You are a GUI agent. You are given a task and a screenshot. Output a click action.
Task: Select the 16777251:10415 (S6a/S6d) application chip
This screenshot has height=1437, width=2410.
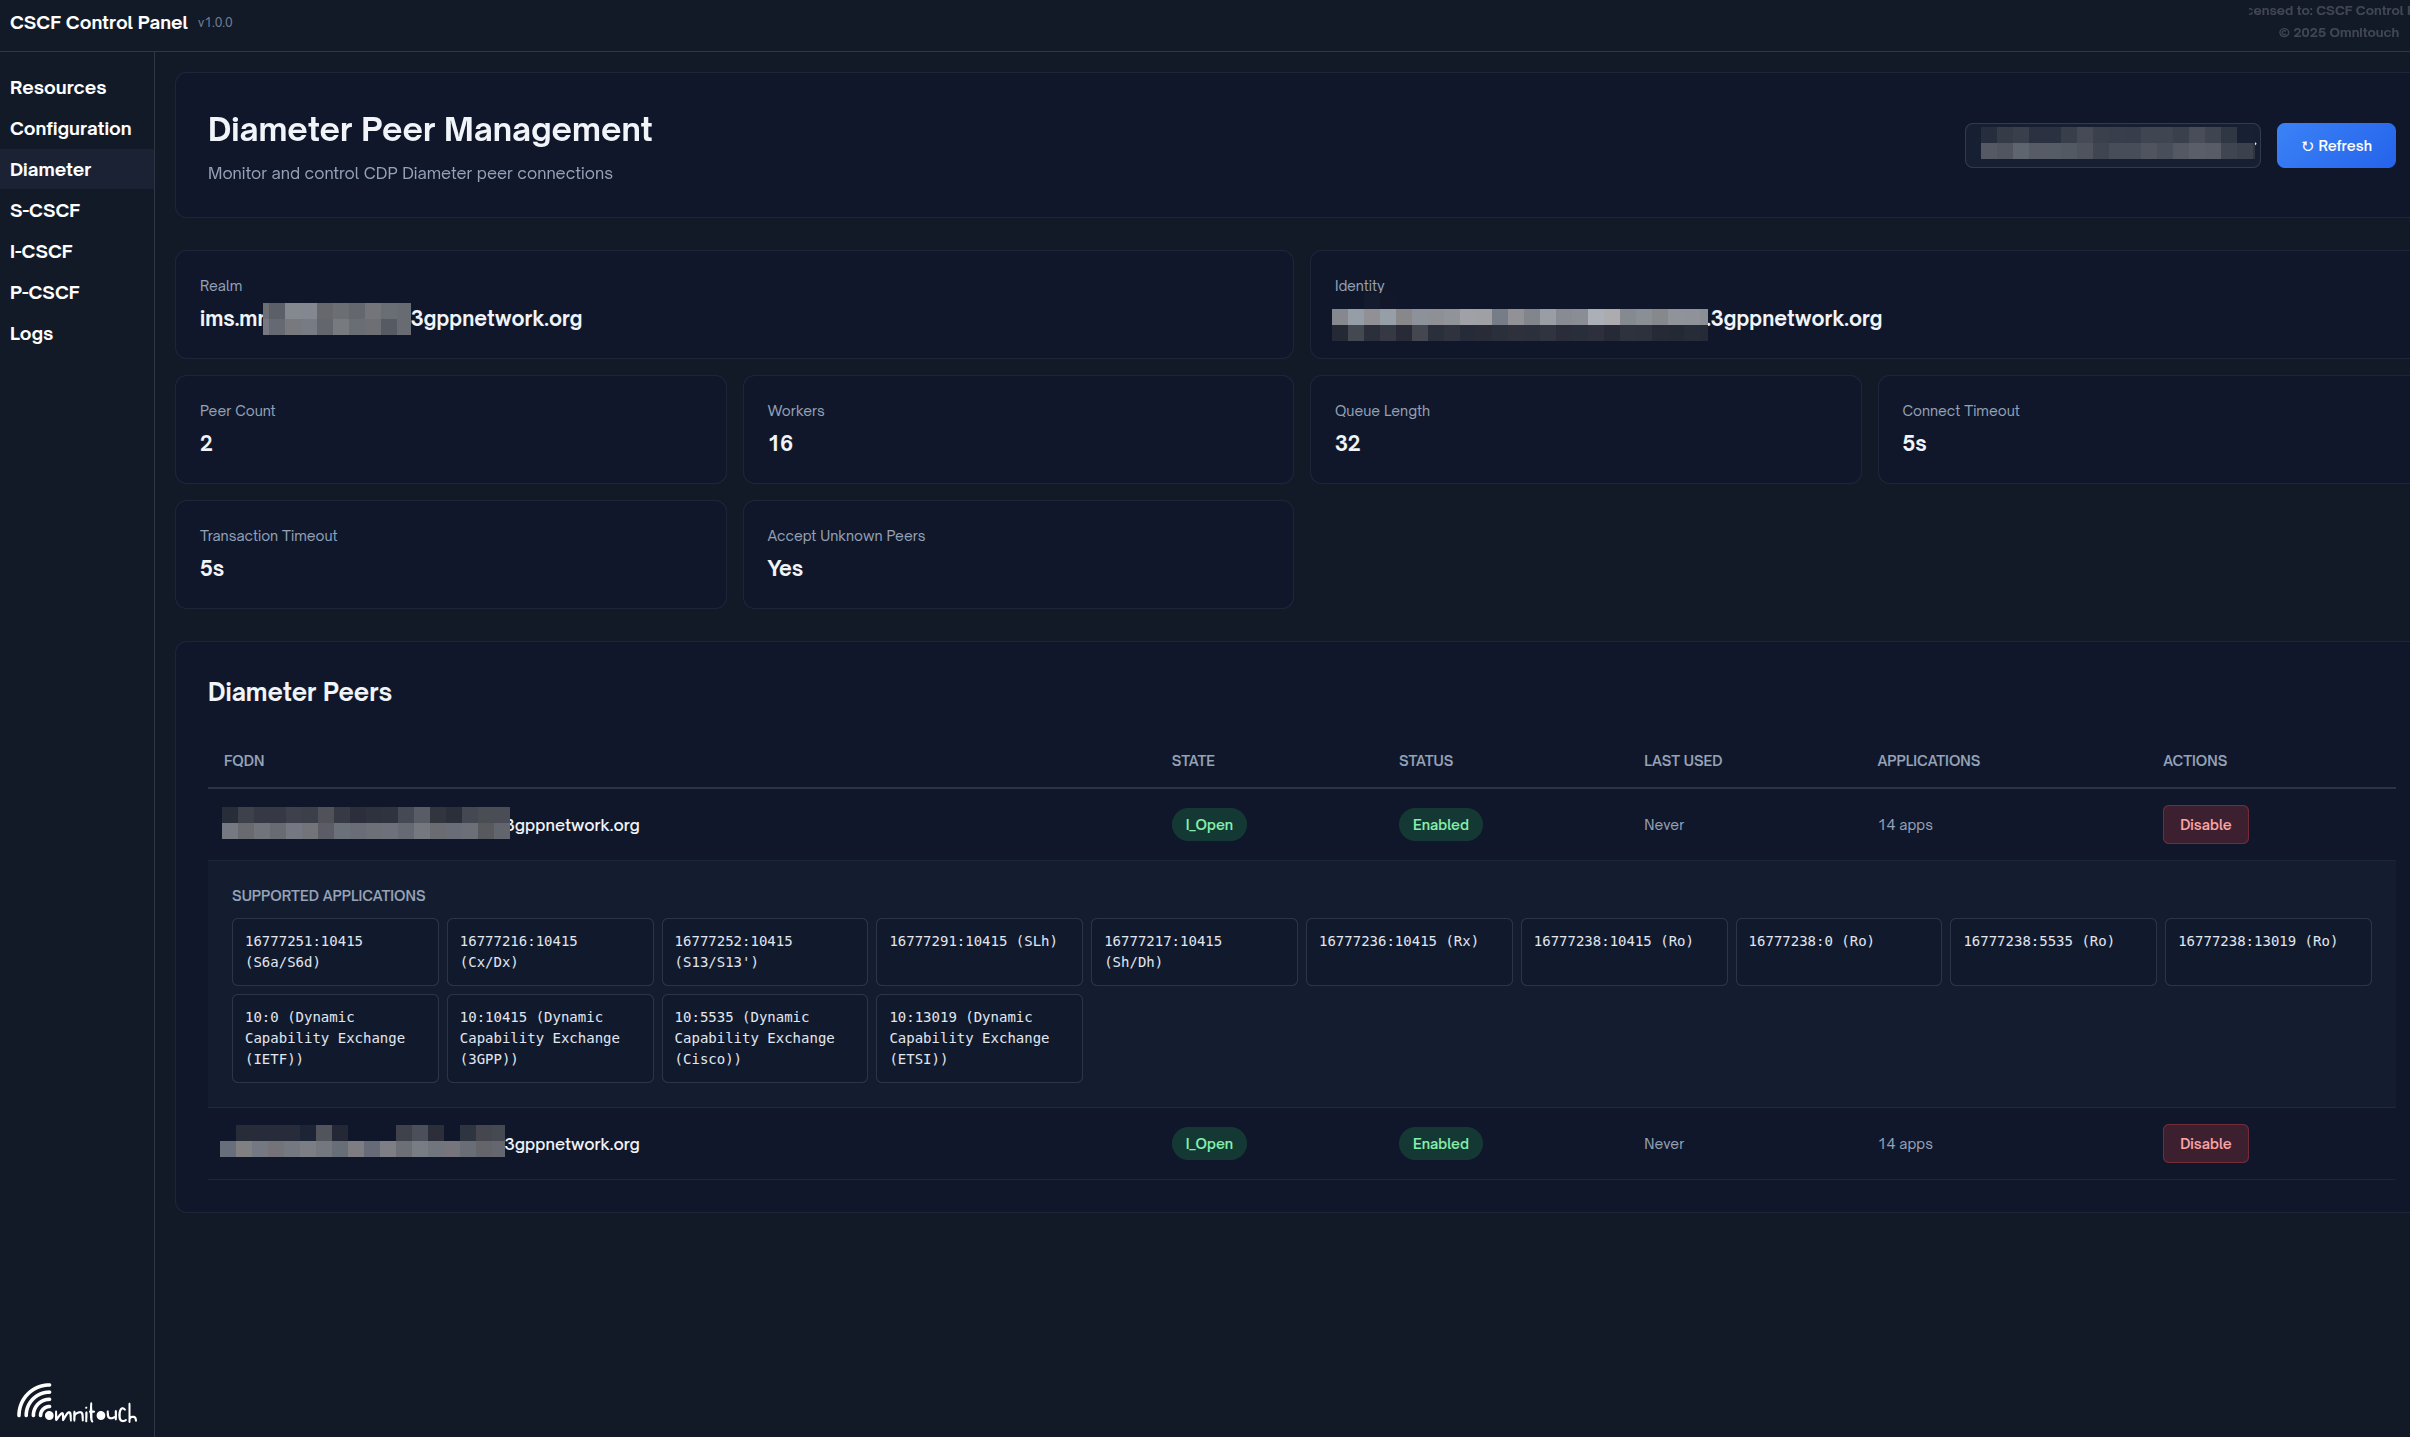335,951
